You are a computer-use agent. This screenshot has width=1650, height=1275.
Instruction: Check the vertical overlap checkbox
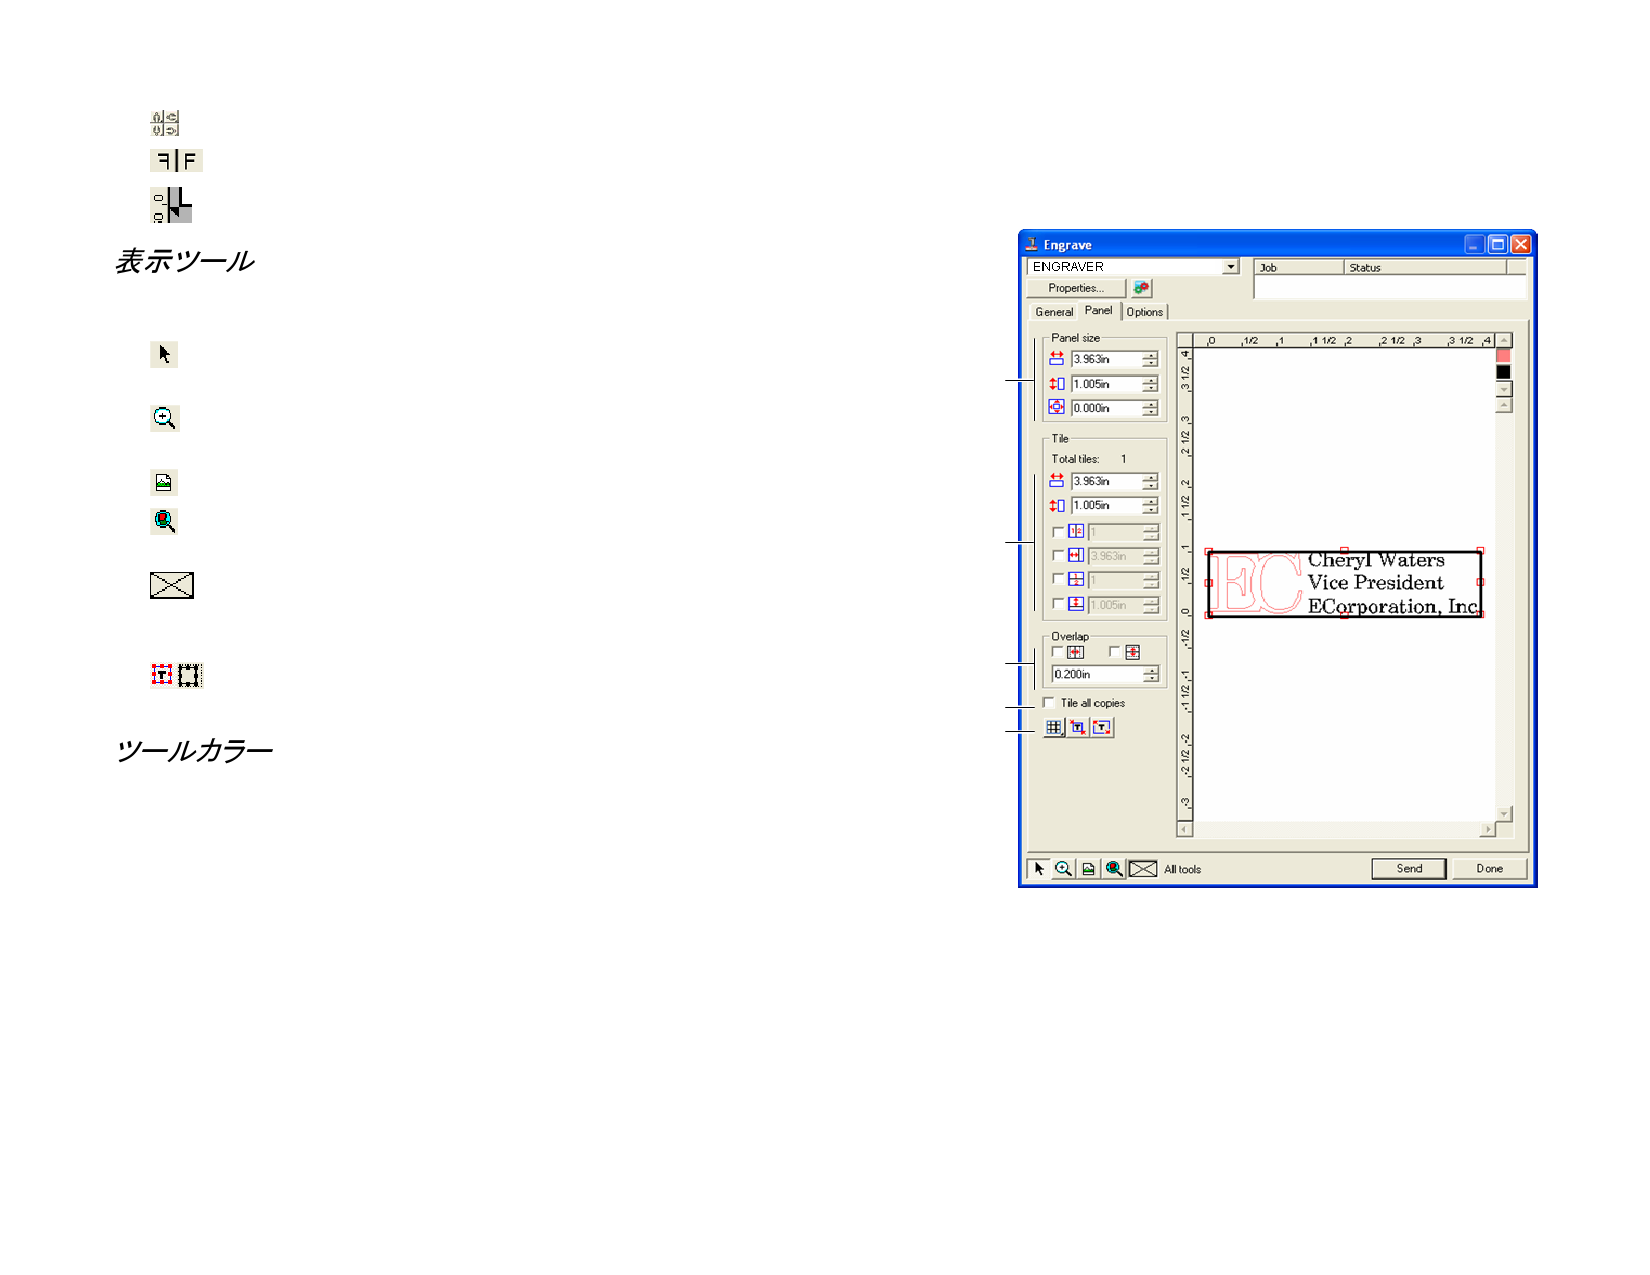pos(1115,652)
